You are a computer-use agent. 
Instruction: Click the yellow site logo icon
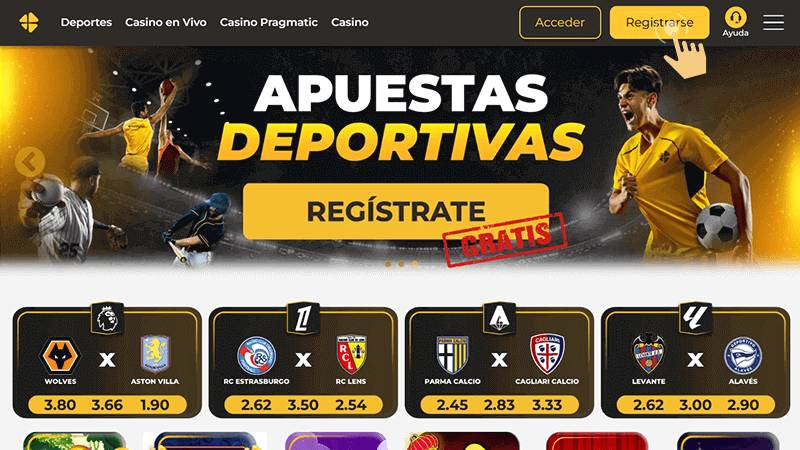pos(29,22)
